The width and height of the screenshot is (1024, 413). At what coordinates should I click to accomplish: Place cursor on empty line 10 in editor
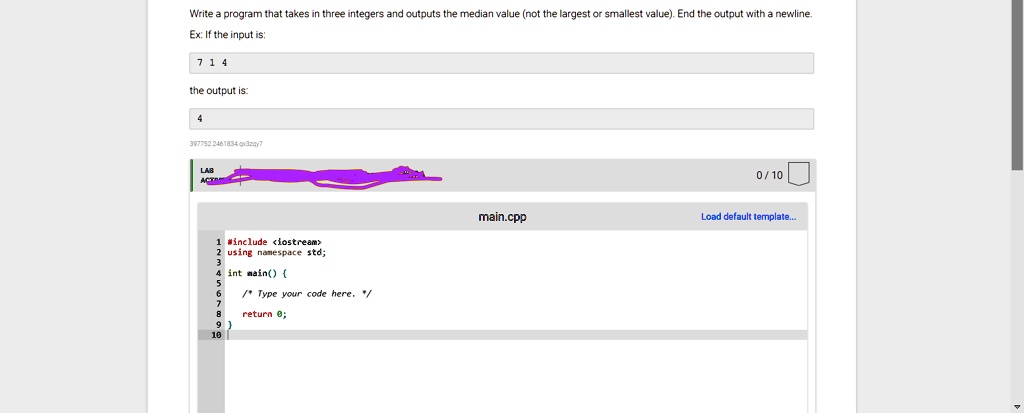[516, 335]
